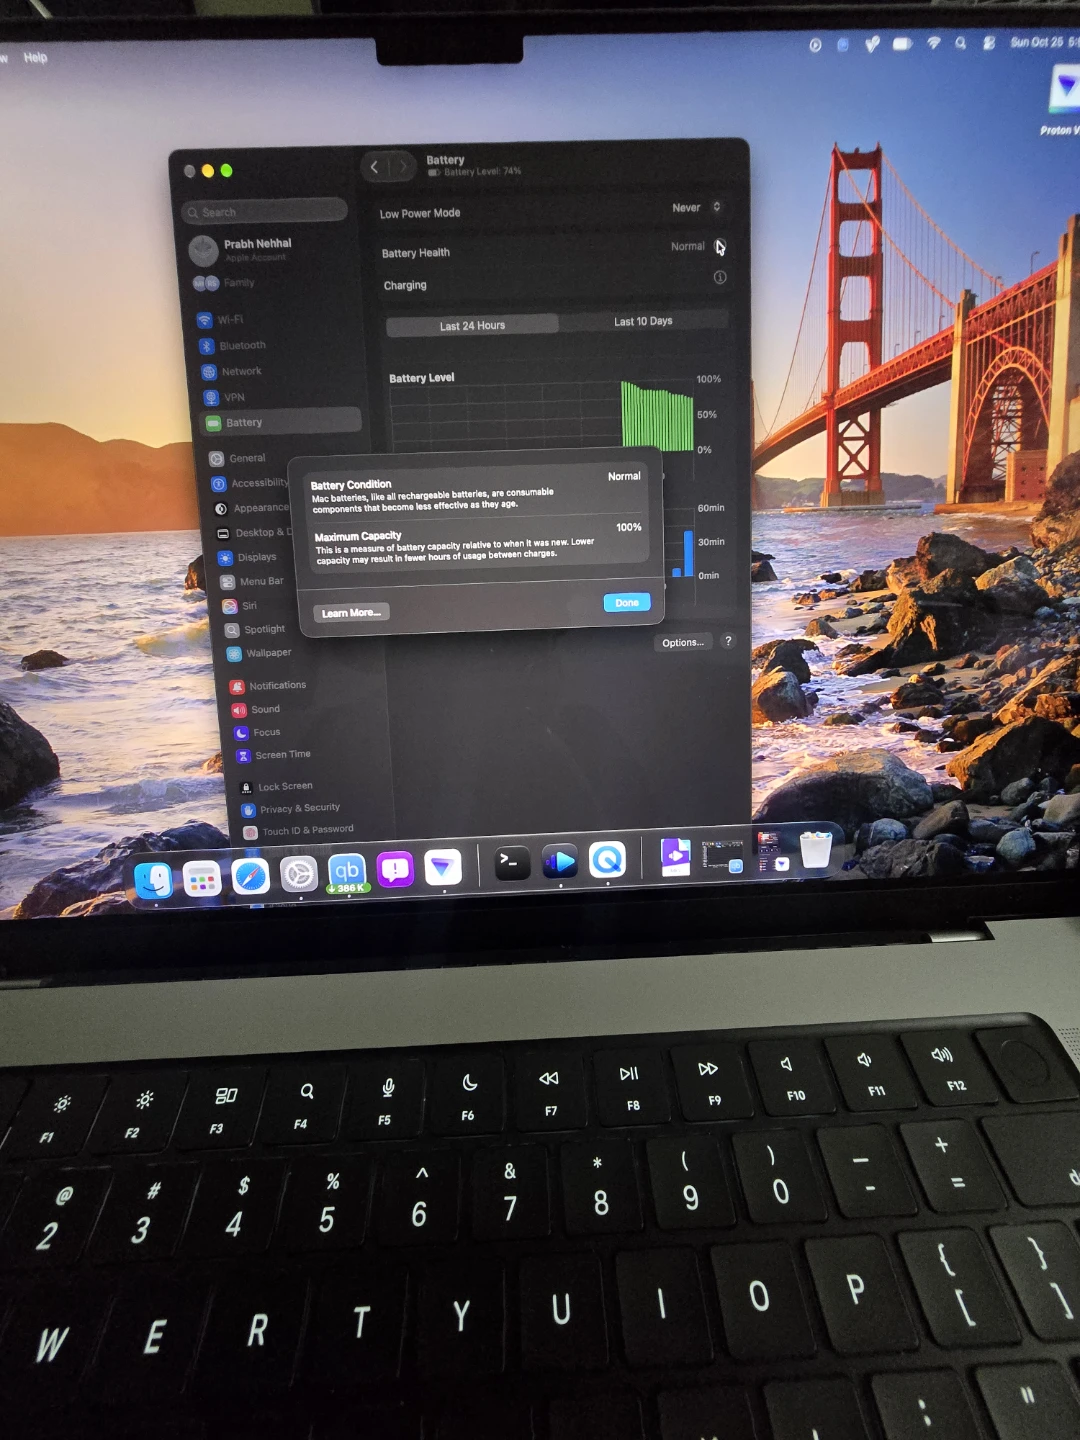
Task: Open purple Feedback Assistant Dock icon
Action: [395, 870]
